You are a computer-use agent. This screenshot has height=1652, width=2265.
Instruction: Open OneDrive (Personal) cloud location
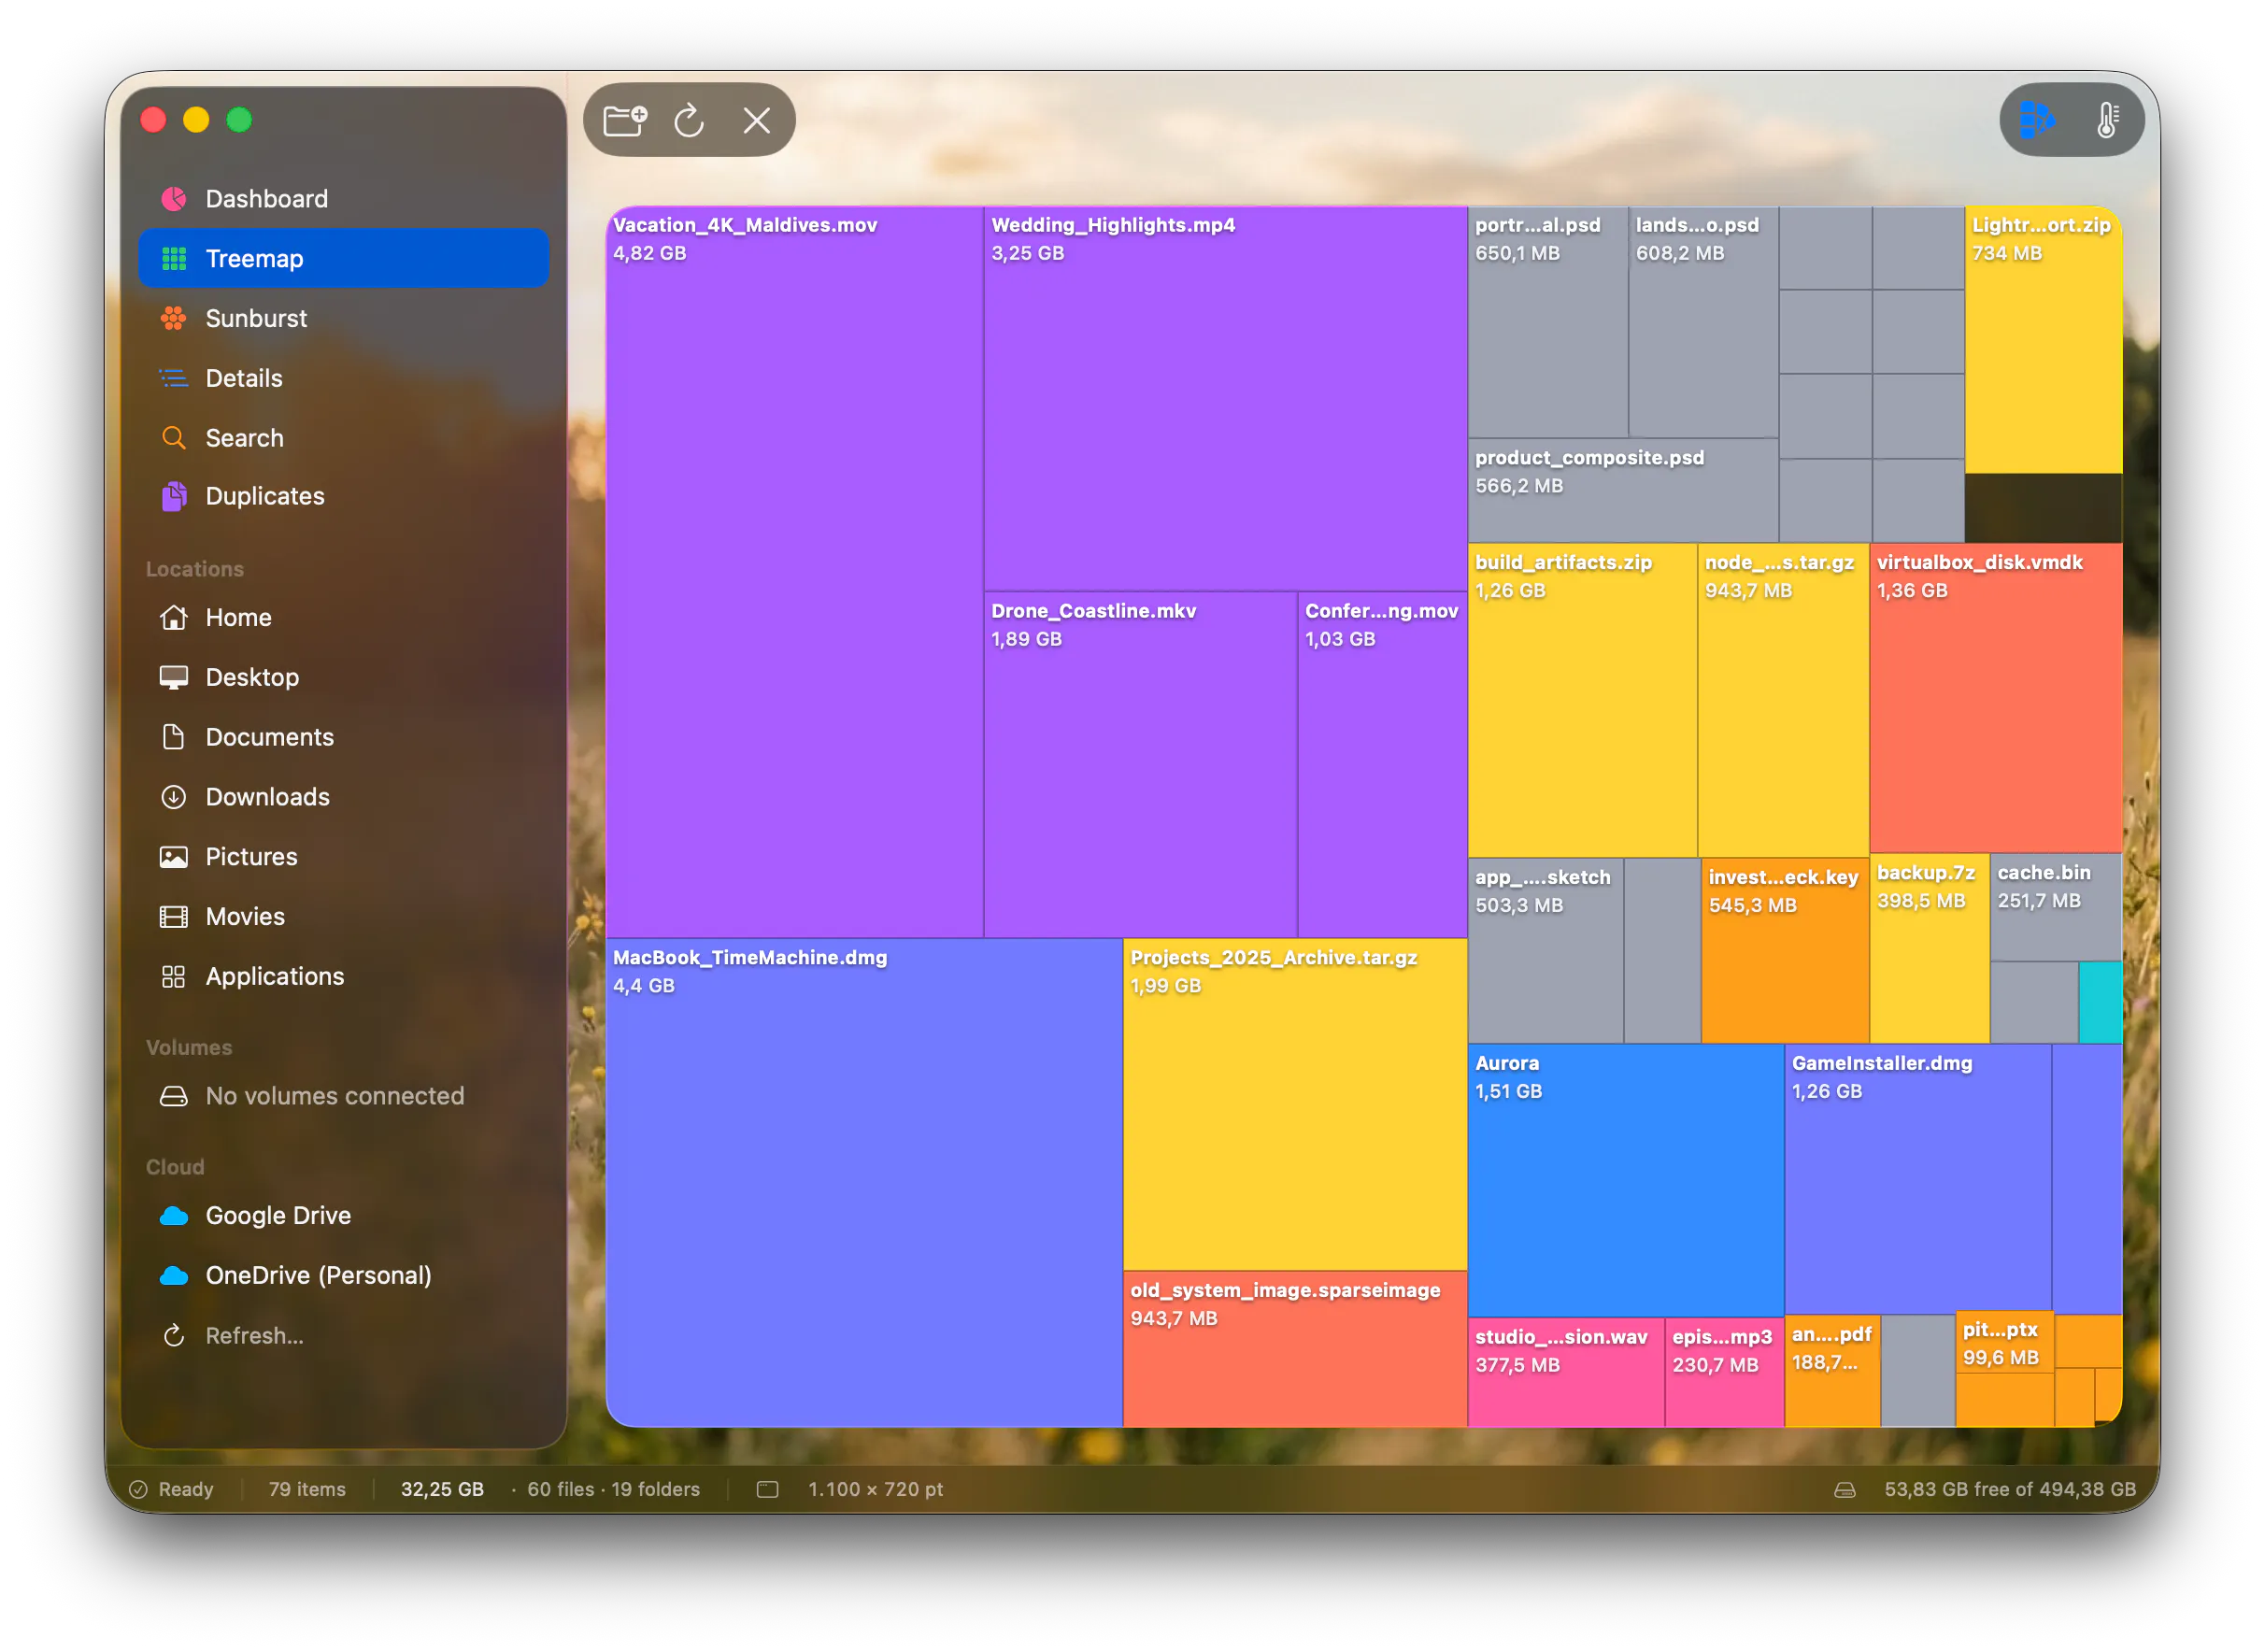pyautogui.click(x=343, y=1277)
